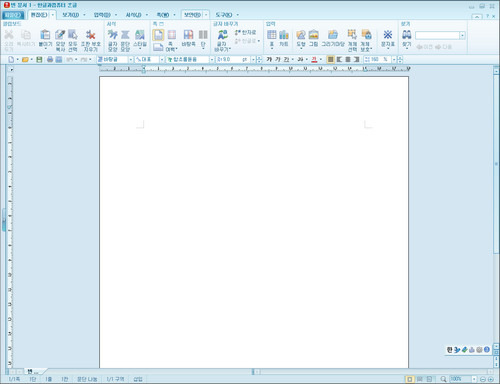Select the landscape page orientation icon

coord(158,47)
